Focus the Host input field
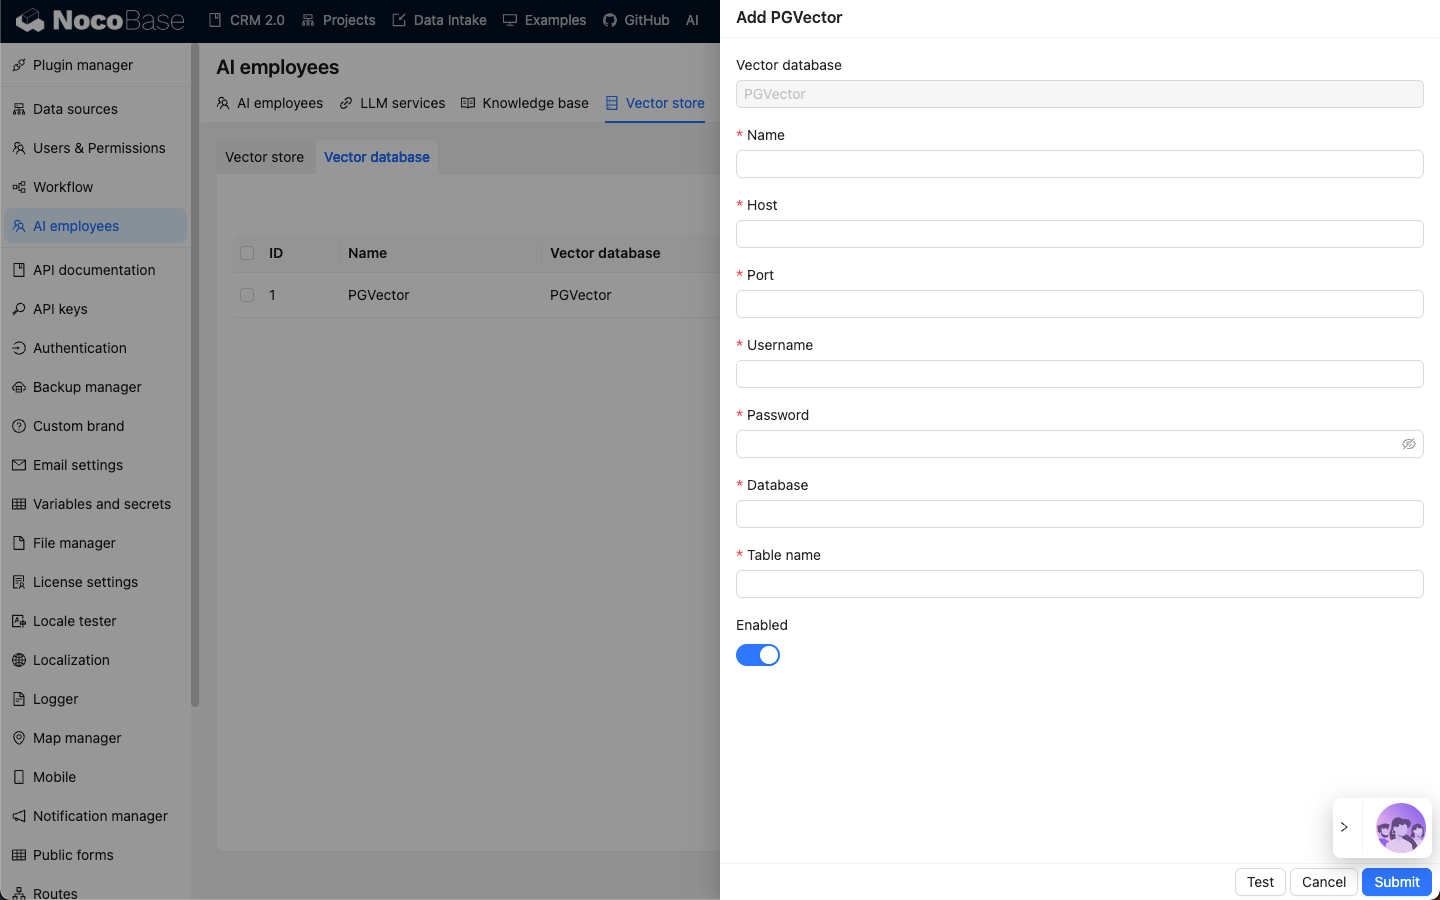The height and width of the screenshot is (900, 1440). pos(1079,234)
